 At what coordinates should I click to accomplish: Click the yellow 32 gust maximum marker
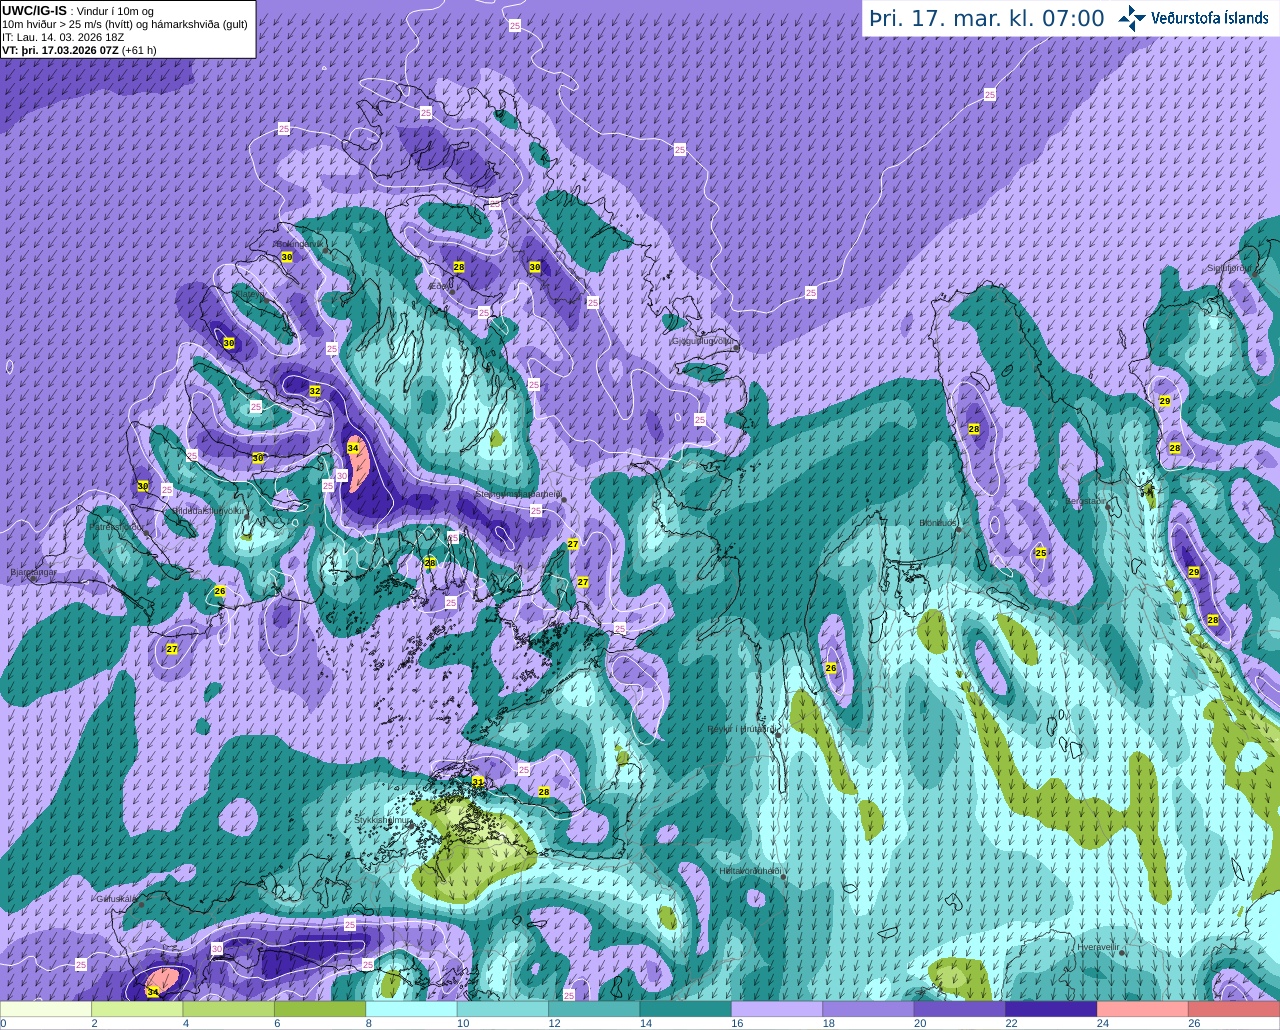(315, 391)
